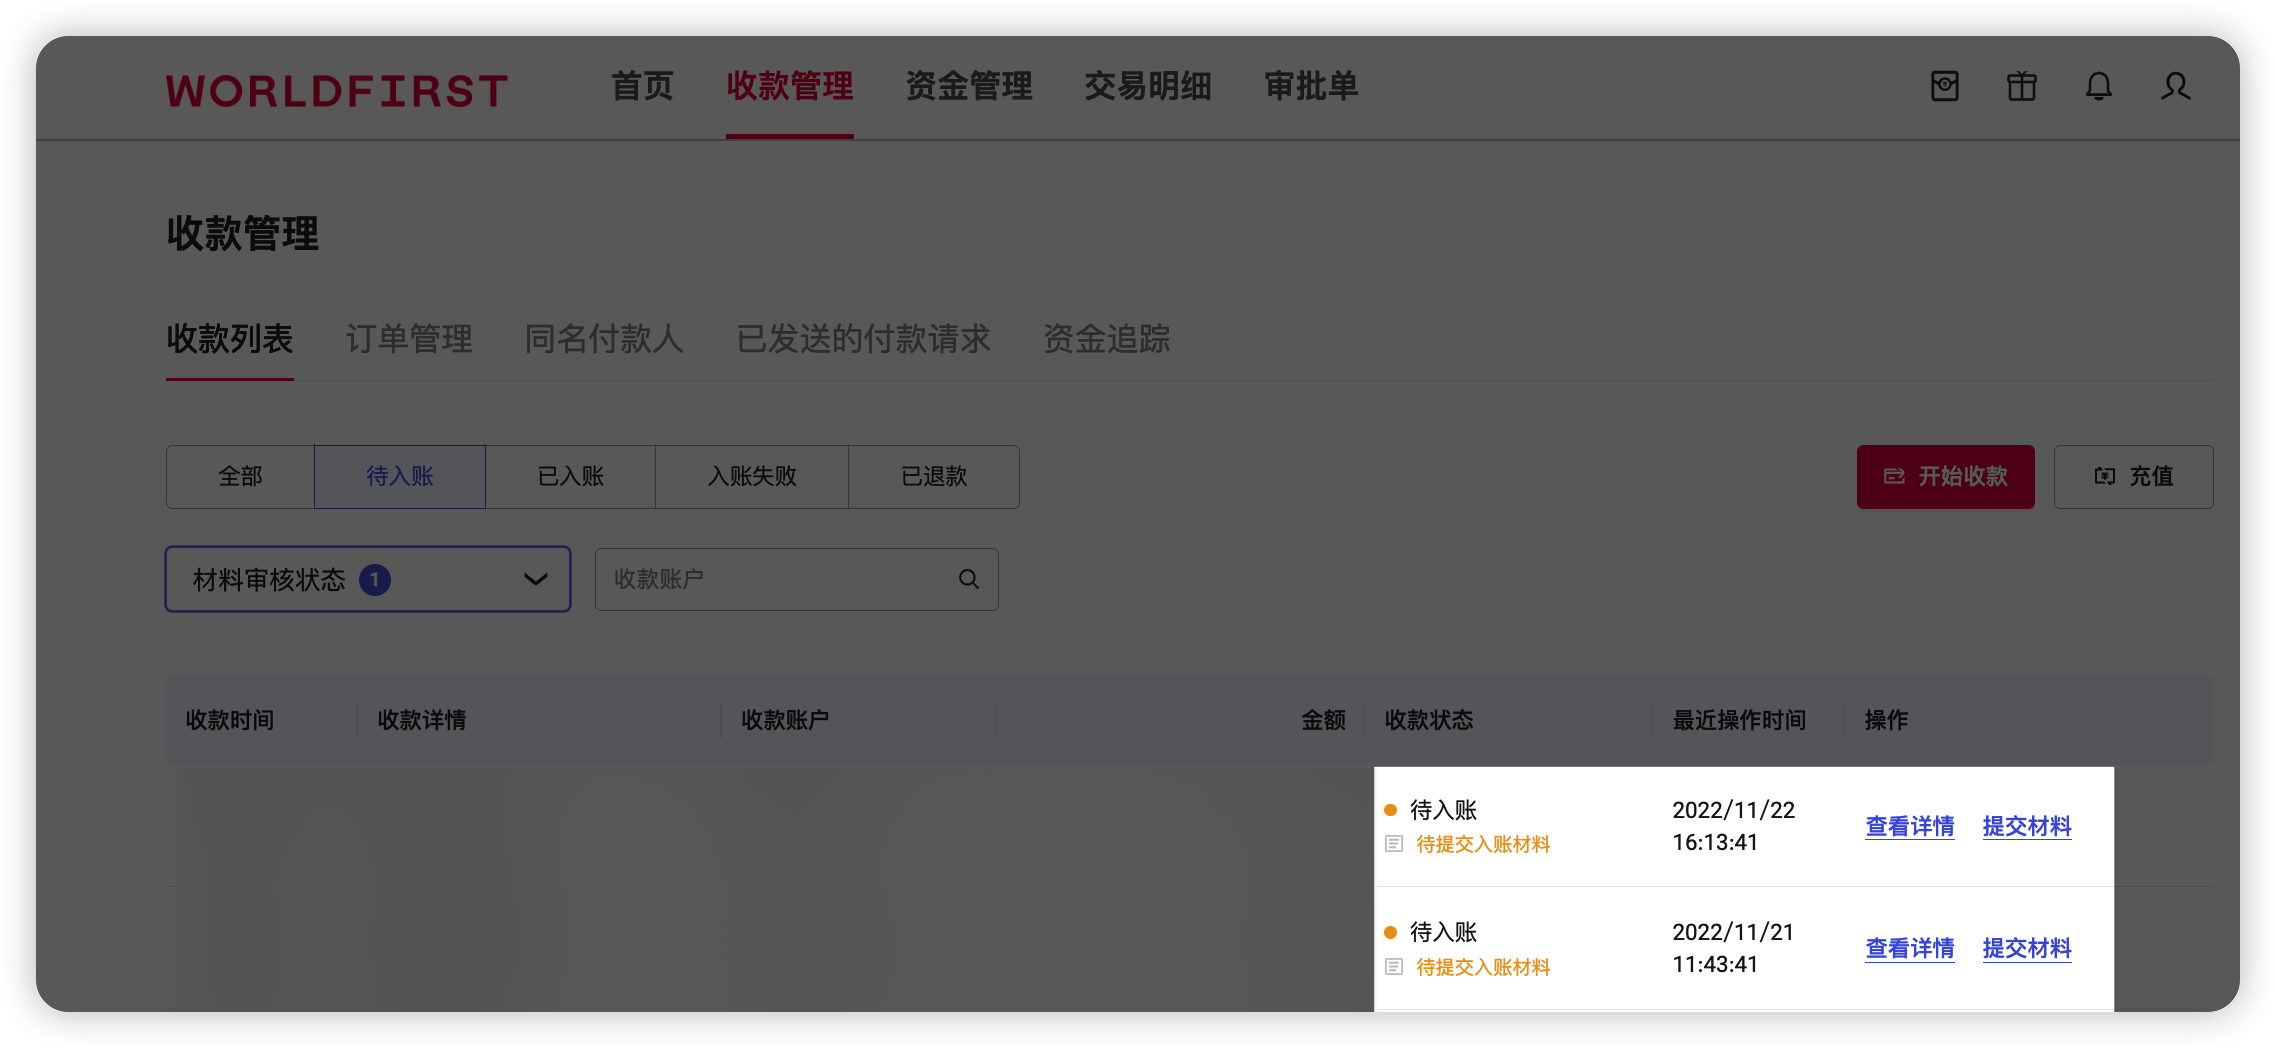
Task: Click the 收款管理 page heading
Action: pos(242,234)
